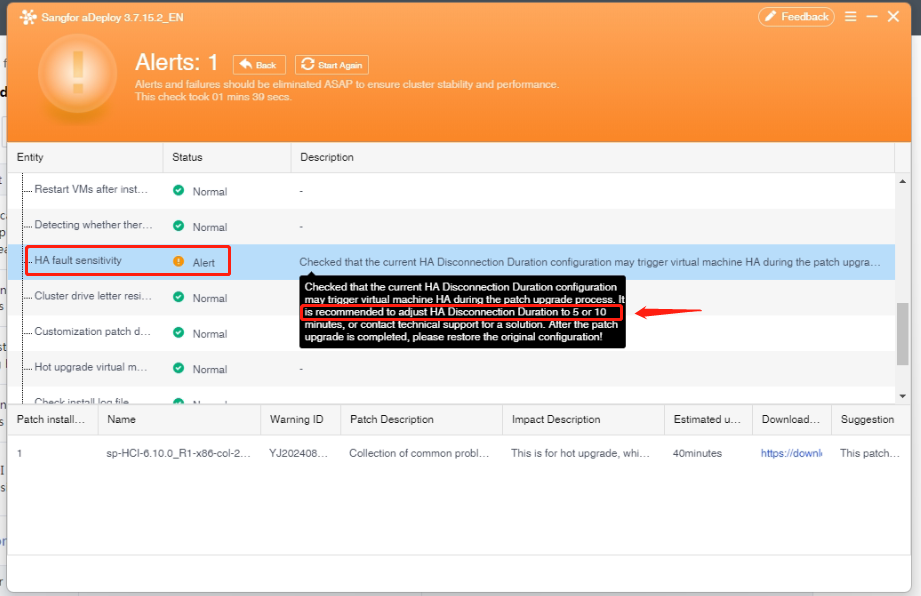This screenshot has height=596, width=921.
Task: Open the https://downl... download link
Action: point(791,453)
